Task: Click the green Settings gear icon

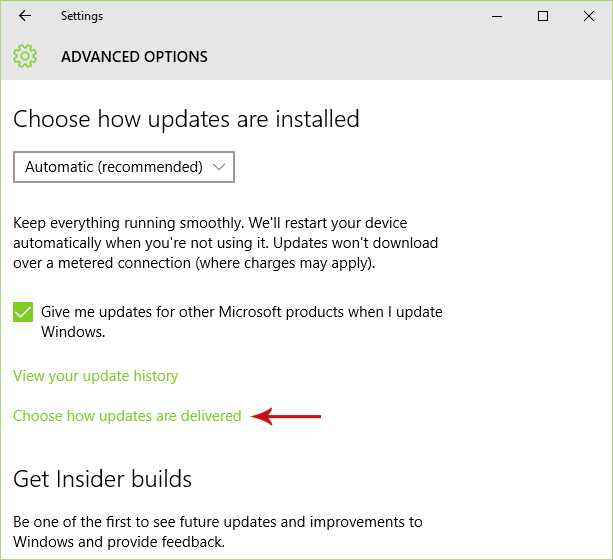Action: (x=25, y=56)
